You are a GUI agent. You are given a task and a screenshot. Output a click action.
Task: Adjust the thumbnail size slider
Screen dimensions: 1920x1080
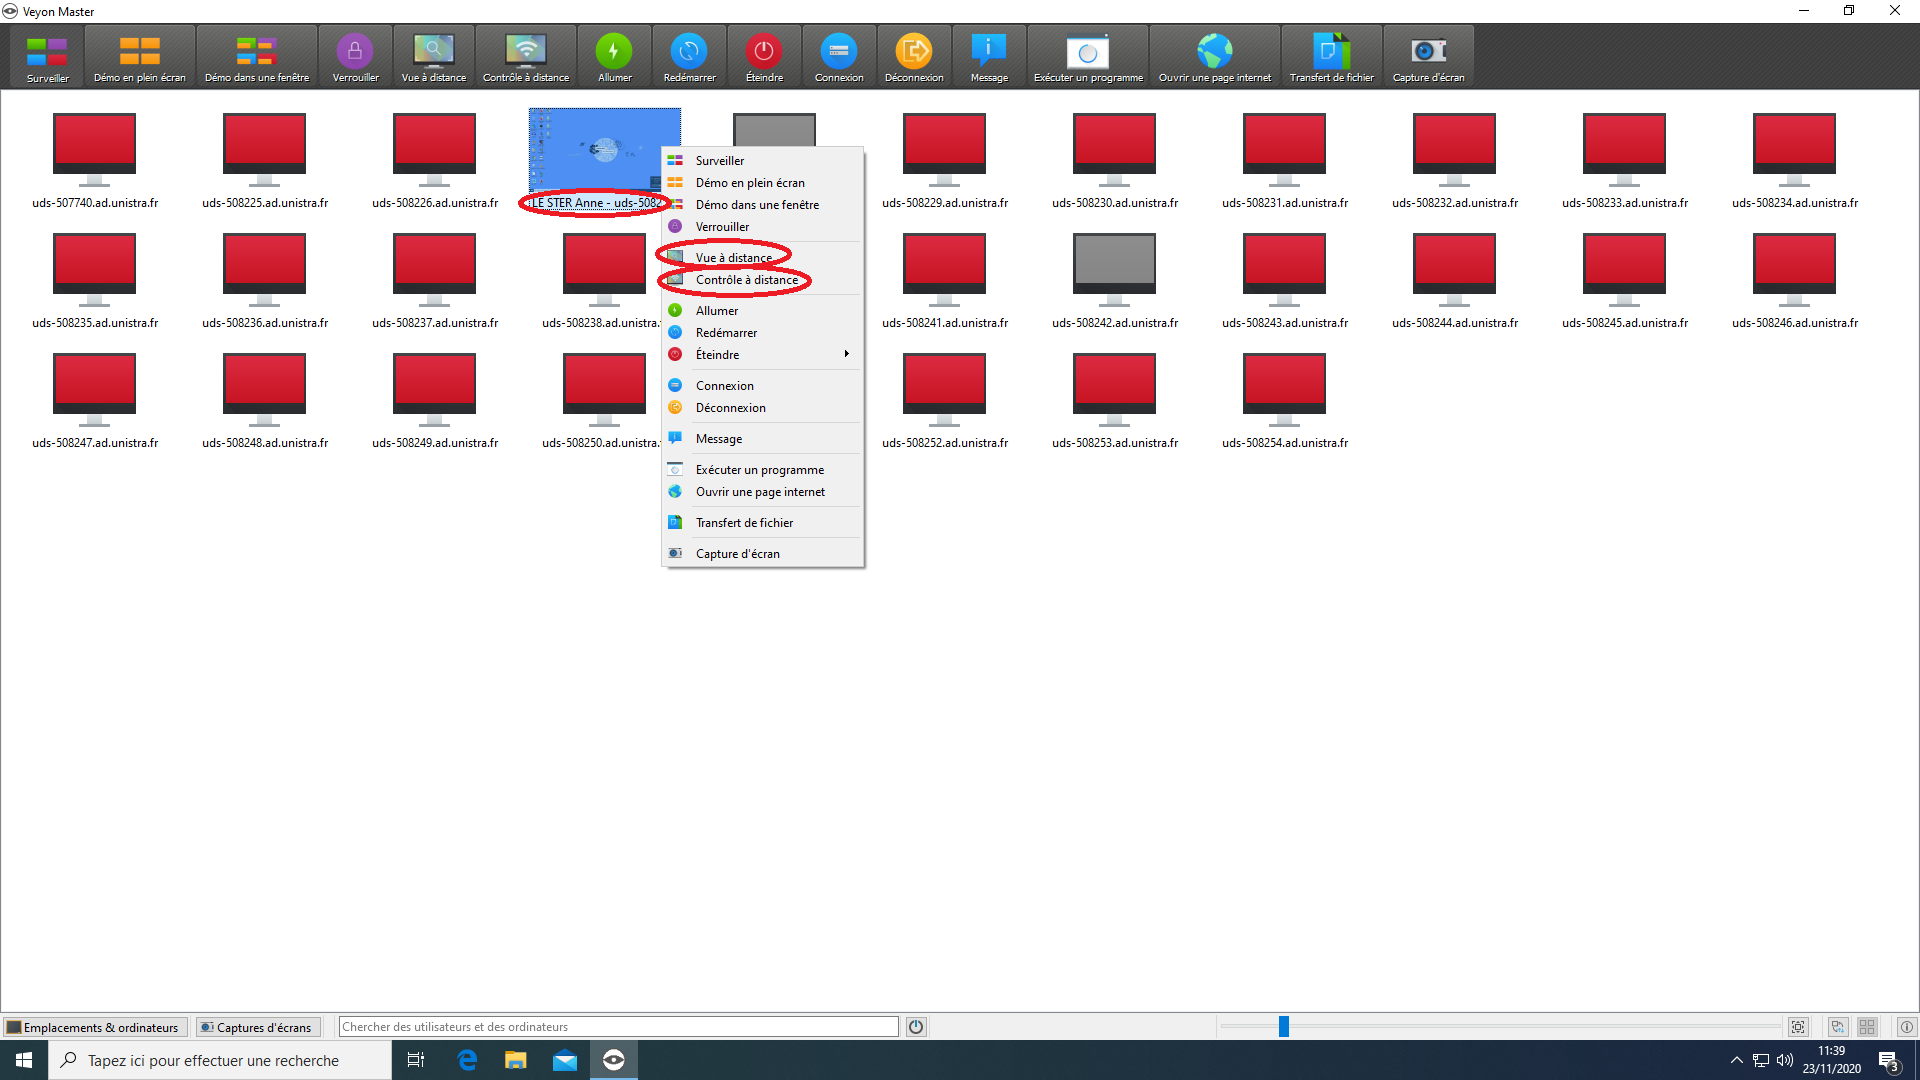click(x=1284, y=1027)
